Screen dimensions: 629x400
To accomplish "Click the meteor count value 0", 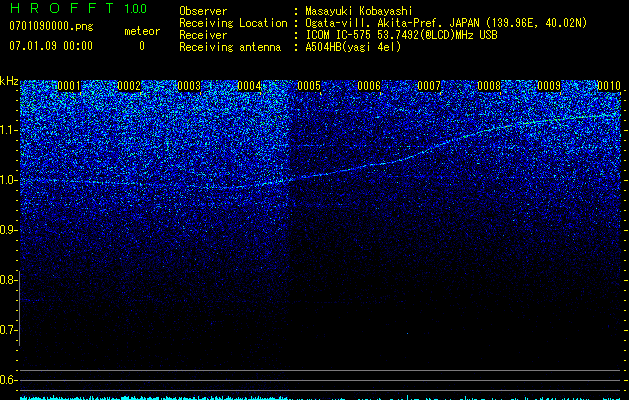I will pos(142,46).
